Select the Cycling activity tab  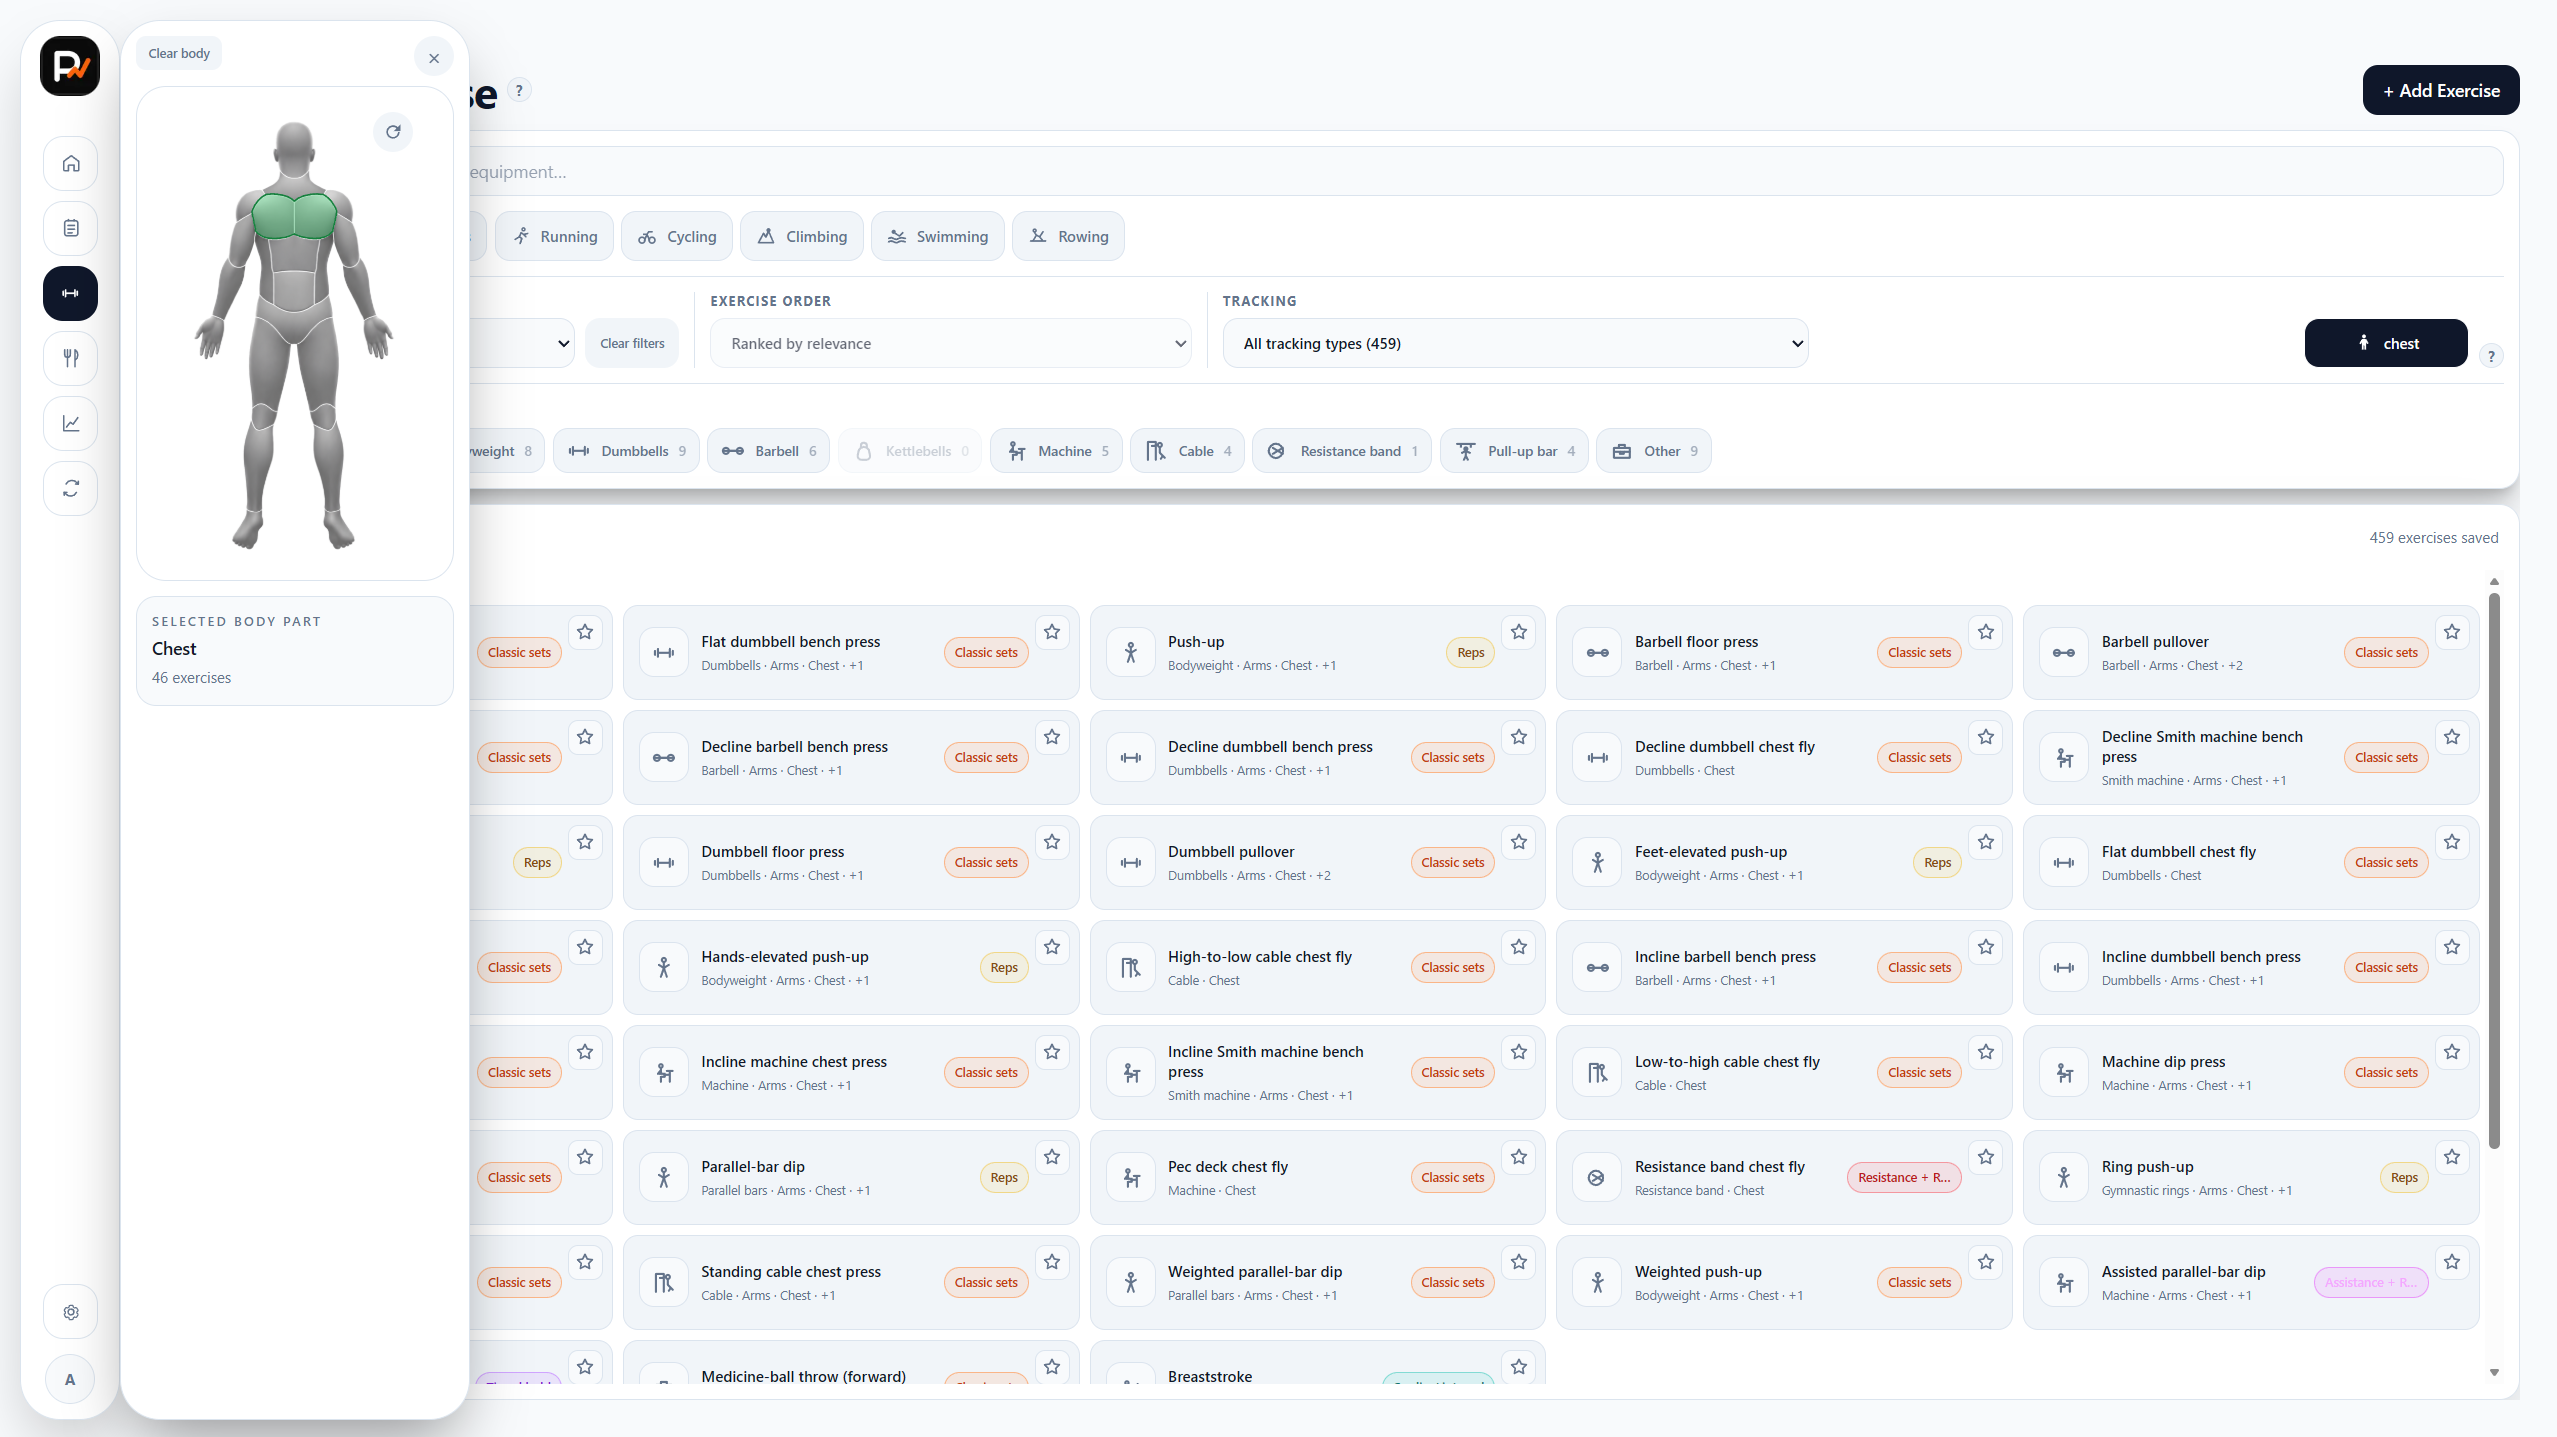tap(677, 237)
